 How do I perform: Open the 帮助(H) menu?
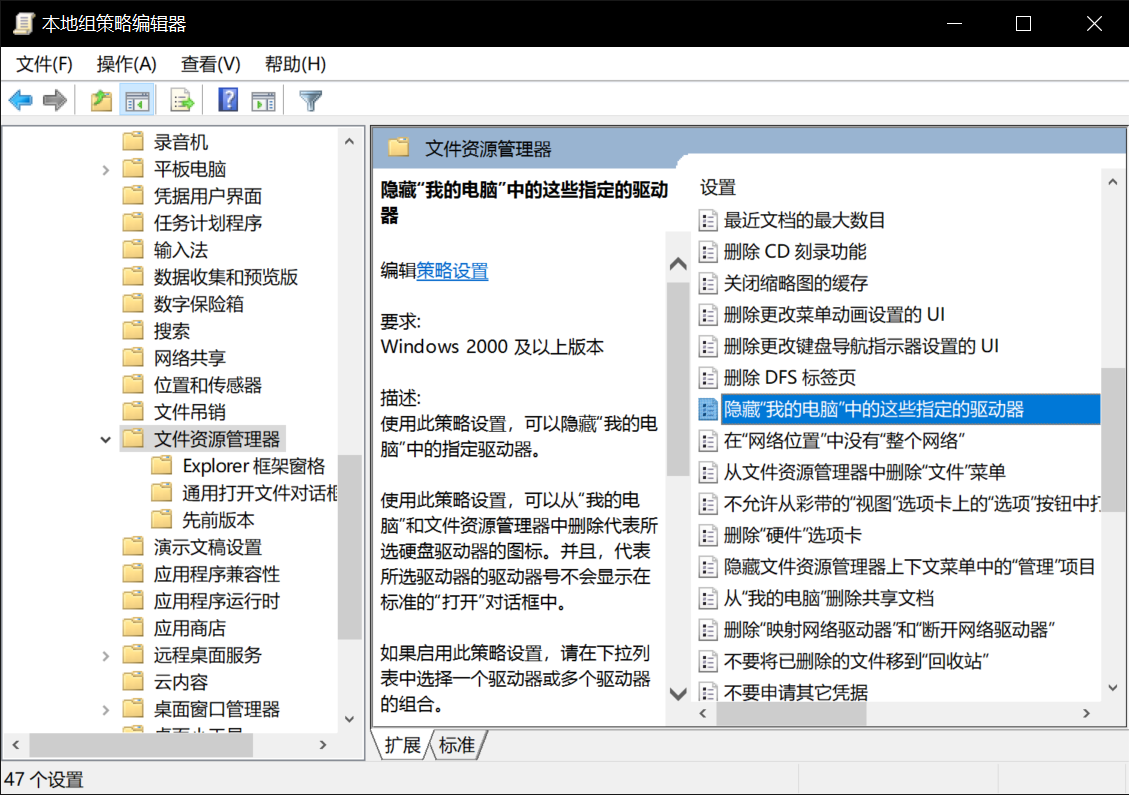(x=295, y=65)
